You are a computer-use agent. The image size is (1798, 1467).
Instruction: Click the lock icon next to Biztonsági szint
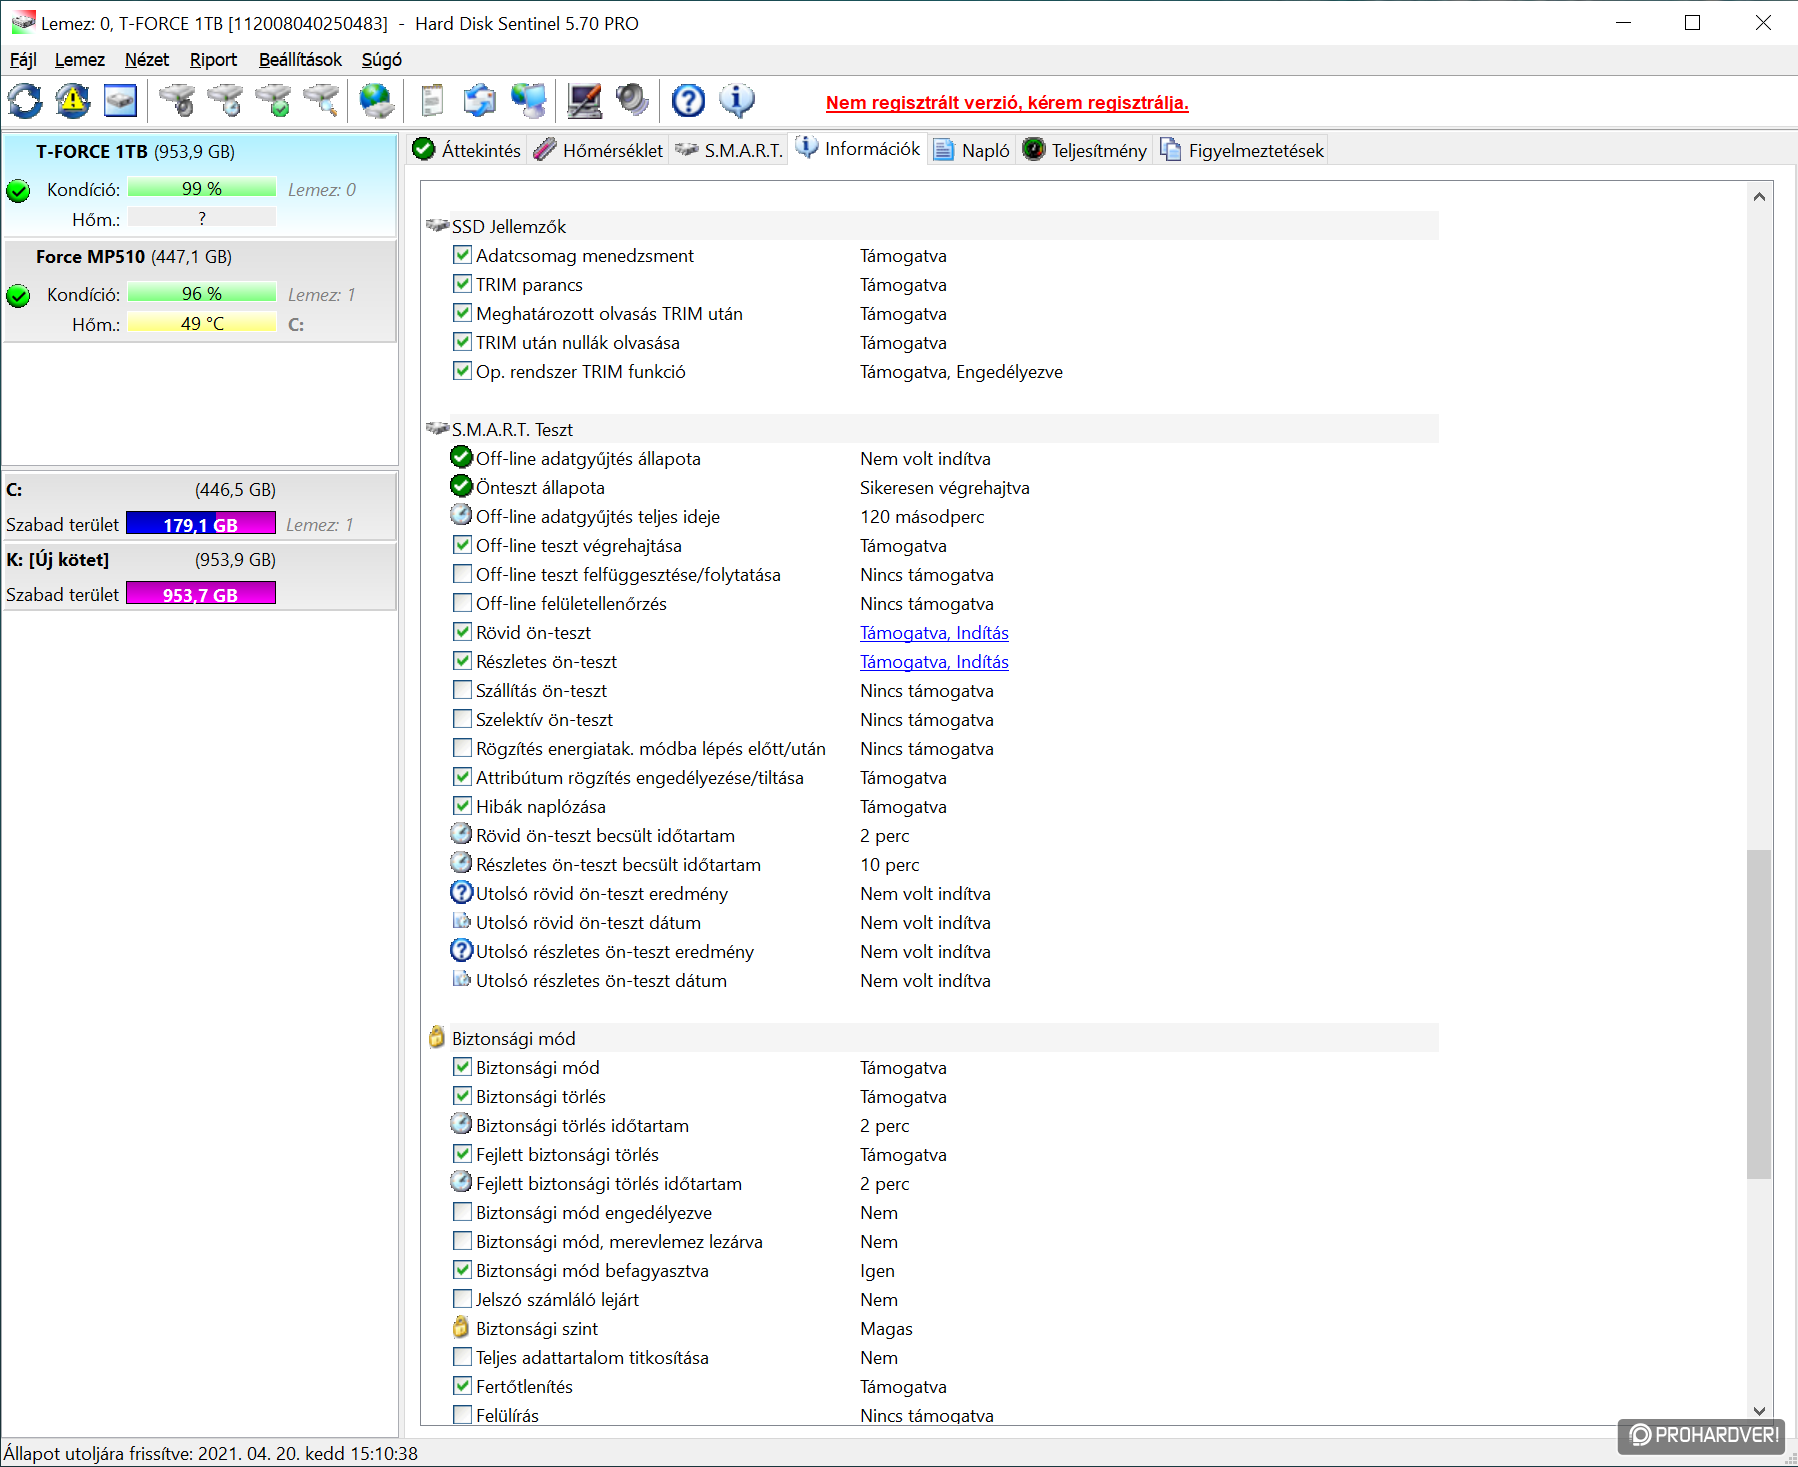(461, 1328)
